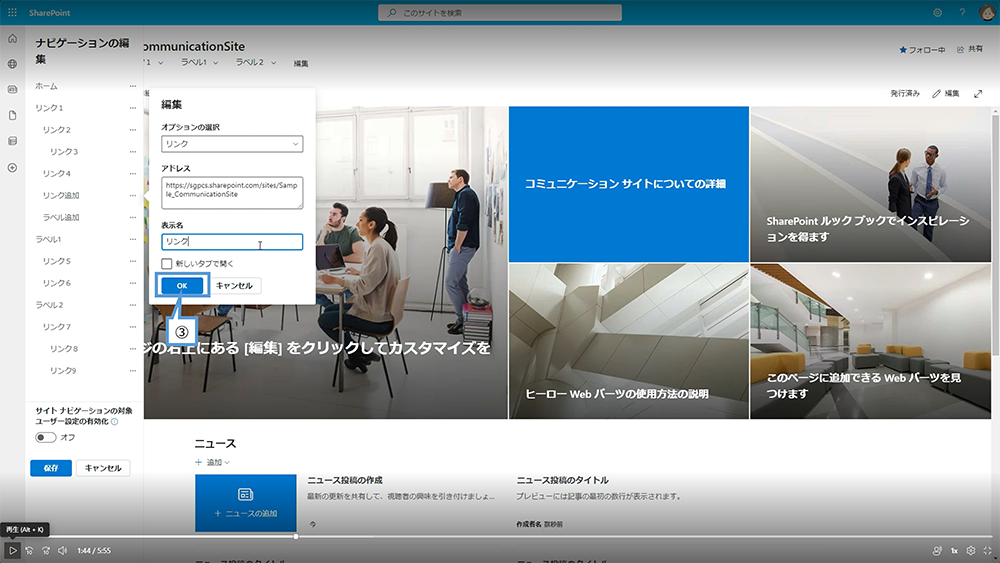
Task: Select リンク8 in navigation editor
Action: [64, 349]
